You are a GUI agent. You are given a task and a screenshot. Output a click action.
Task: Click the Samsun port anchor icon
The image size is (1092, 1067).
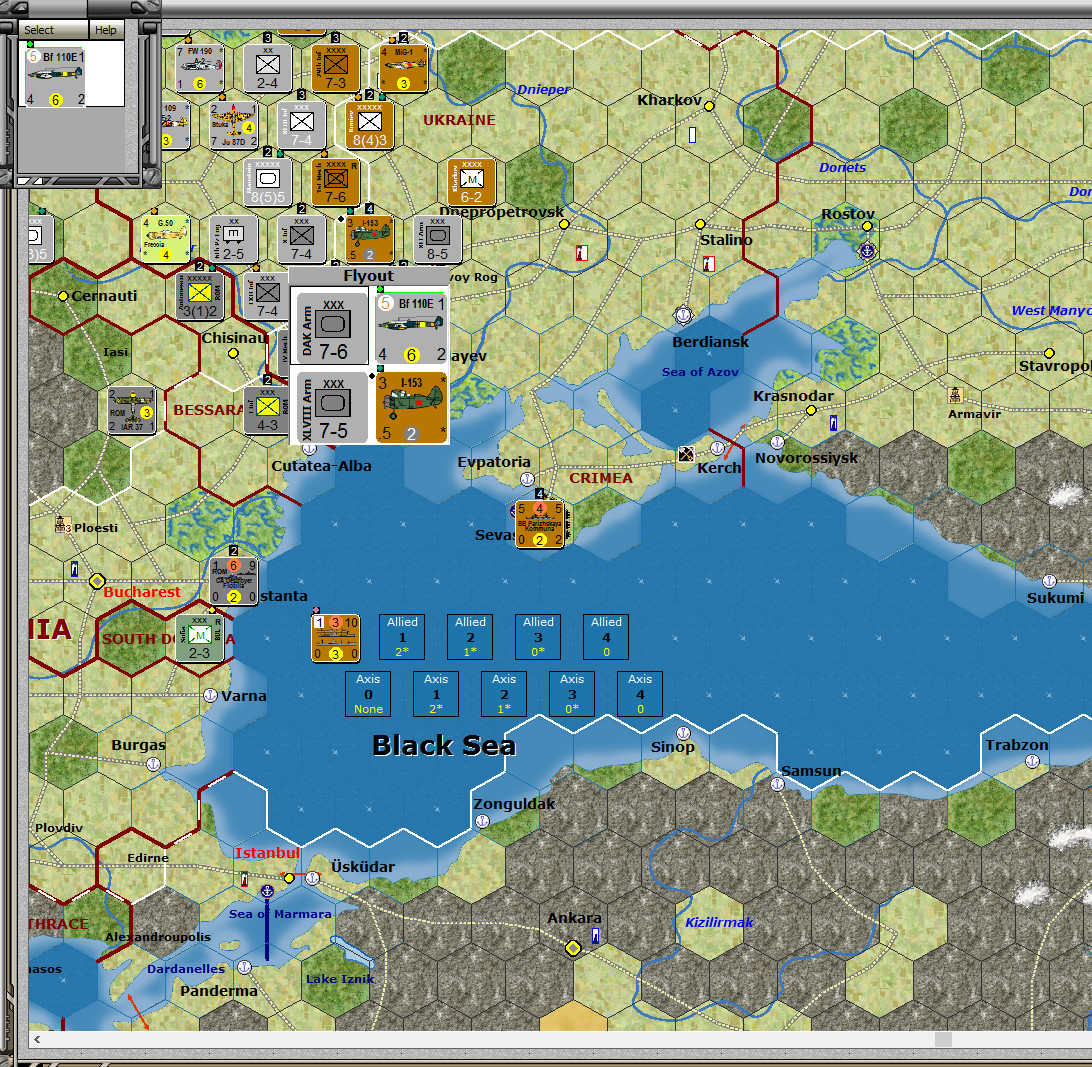tap(777, 784)
